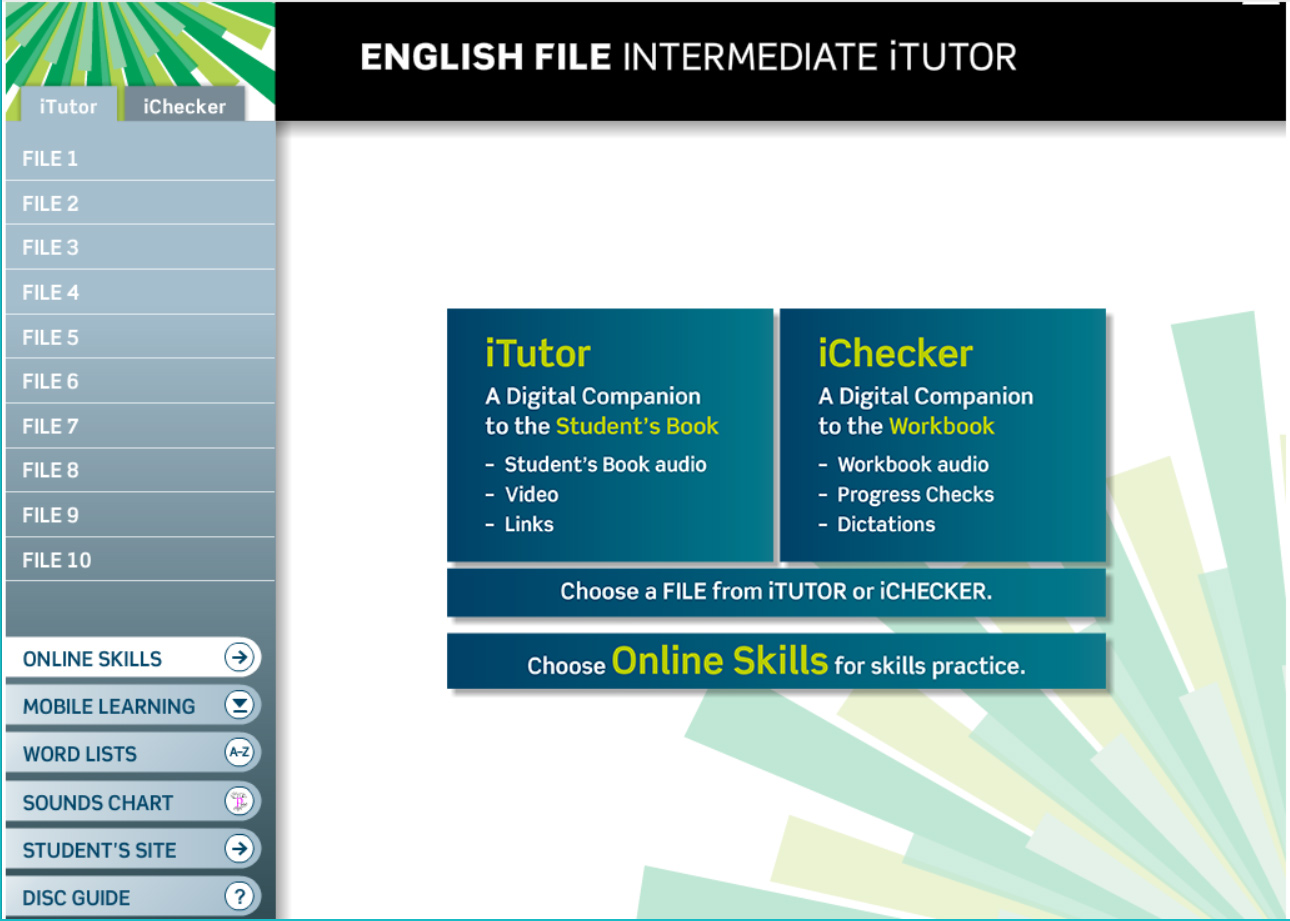Go to FILE 8
The height and width of the screenshot is (921, 1290).
(x=140, y=470)
